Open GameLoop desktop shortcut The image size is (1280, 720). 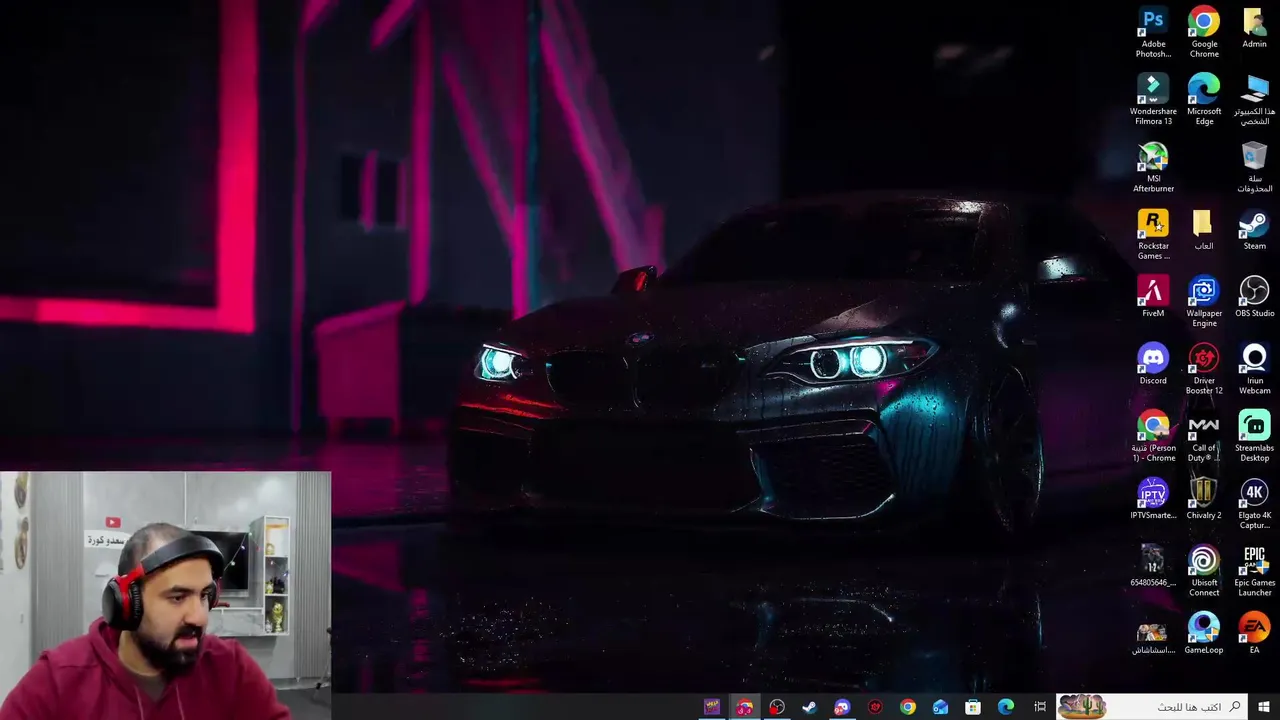click(1204, 634)
